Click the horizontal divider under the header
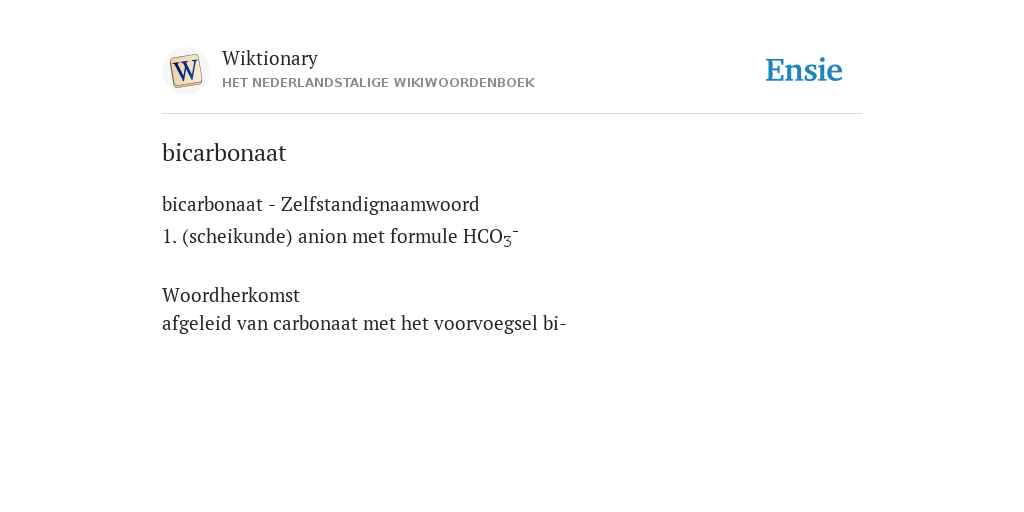Viewport: 1024px width, 512px height. (512, 114)
